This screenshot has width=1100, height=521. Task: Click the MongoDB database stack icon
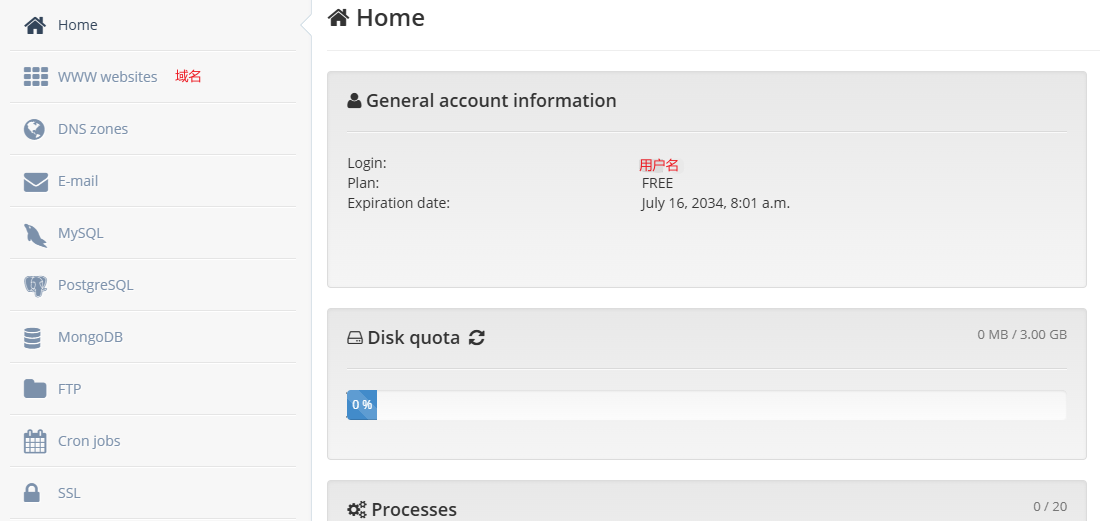pyautogui.click(x=33, y=338)
